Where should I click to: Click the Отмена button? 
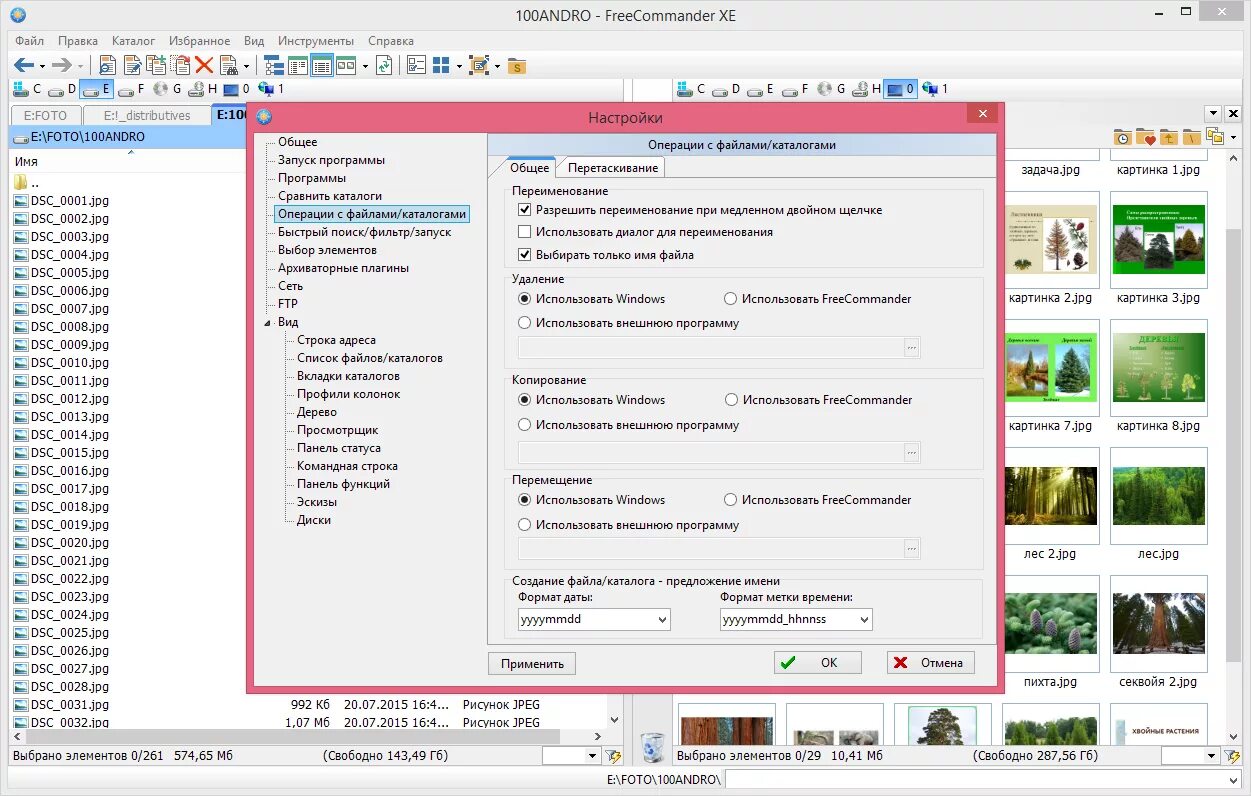pos(931,662)
